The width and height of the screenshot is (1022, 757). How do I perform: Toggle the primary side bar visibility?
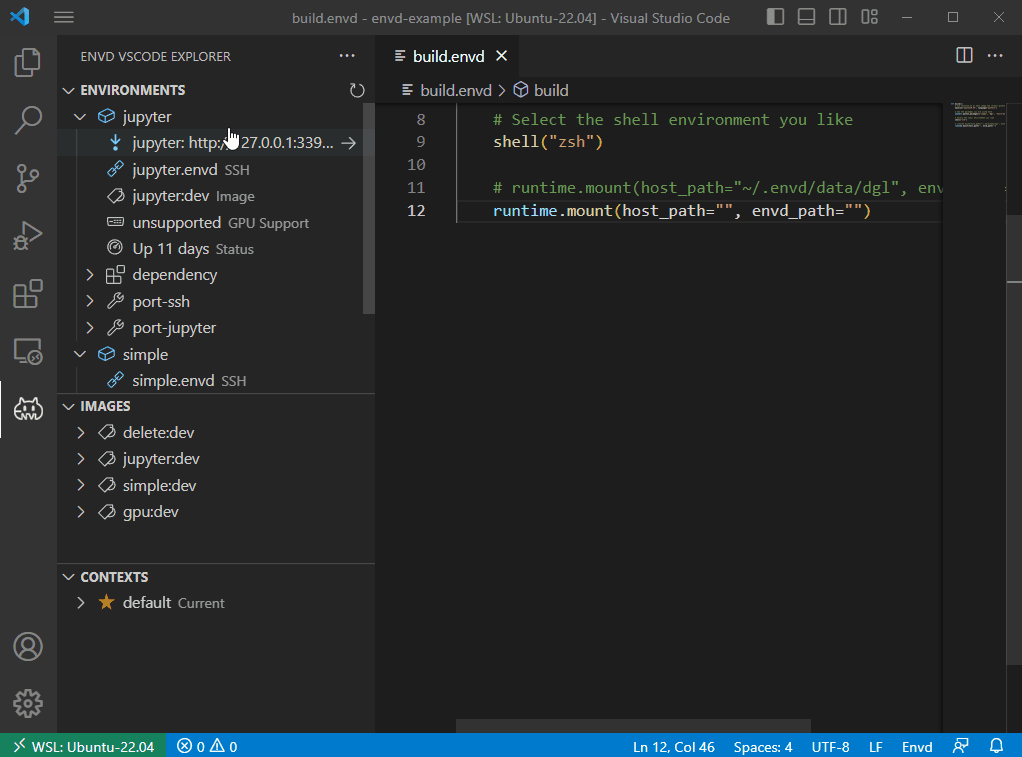[775, 17]
